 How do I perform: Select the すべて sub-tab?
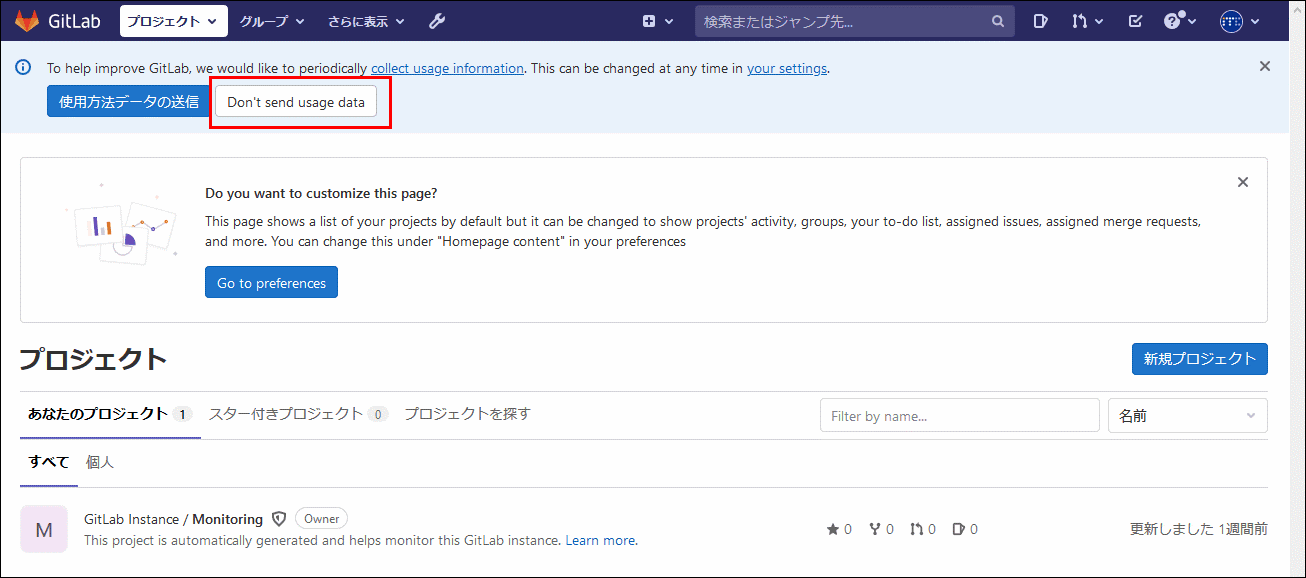(x=49, y=462)
